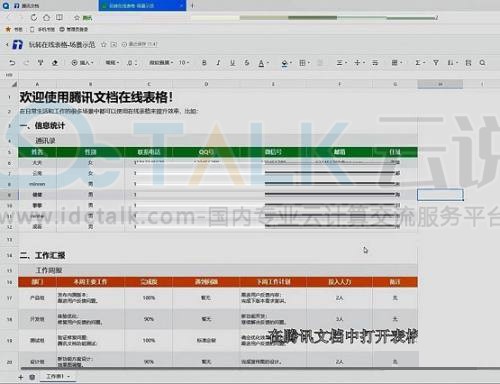Screen dimensions: 500x384
Task: Click the horizontal scrollbar at the bottom
Action: coord(260,368)
